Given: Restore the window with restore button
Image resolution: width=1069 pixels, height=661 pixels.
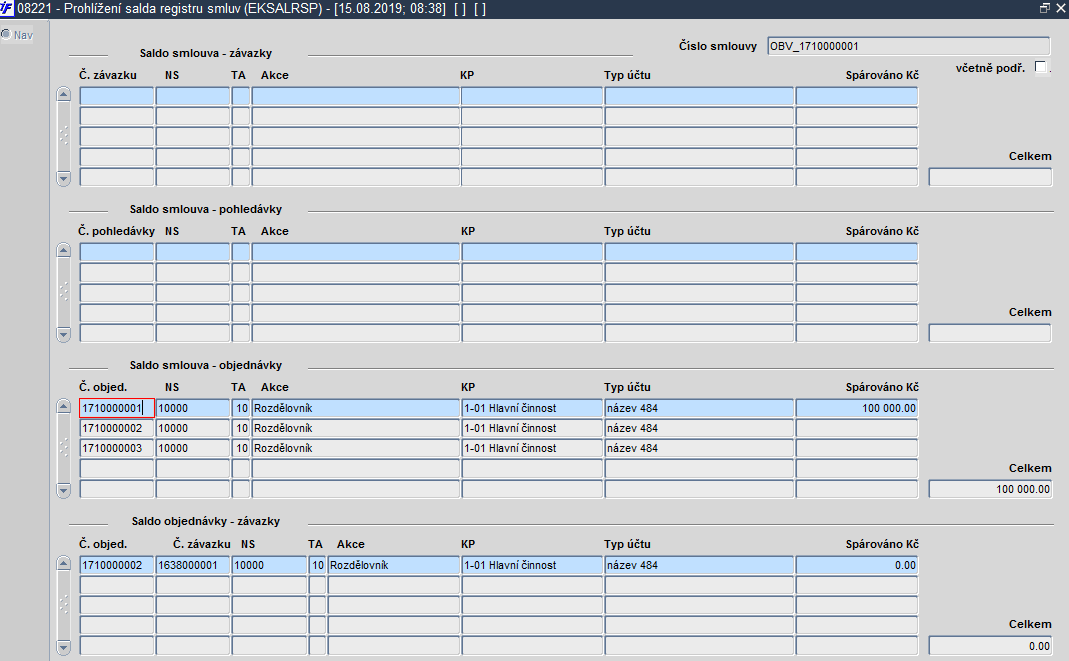Looking at the screenshot, I should [1044, 8].
